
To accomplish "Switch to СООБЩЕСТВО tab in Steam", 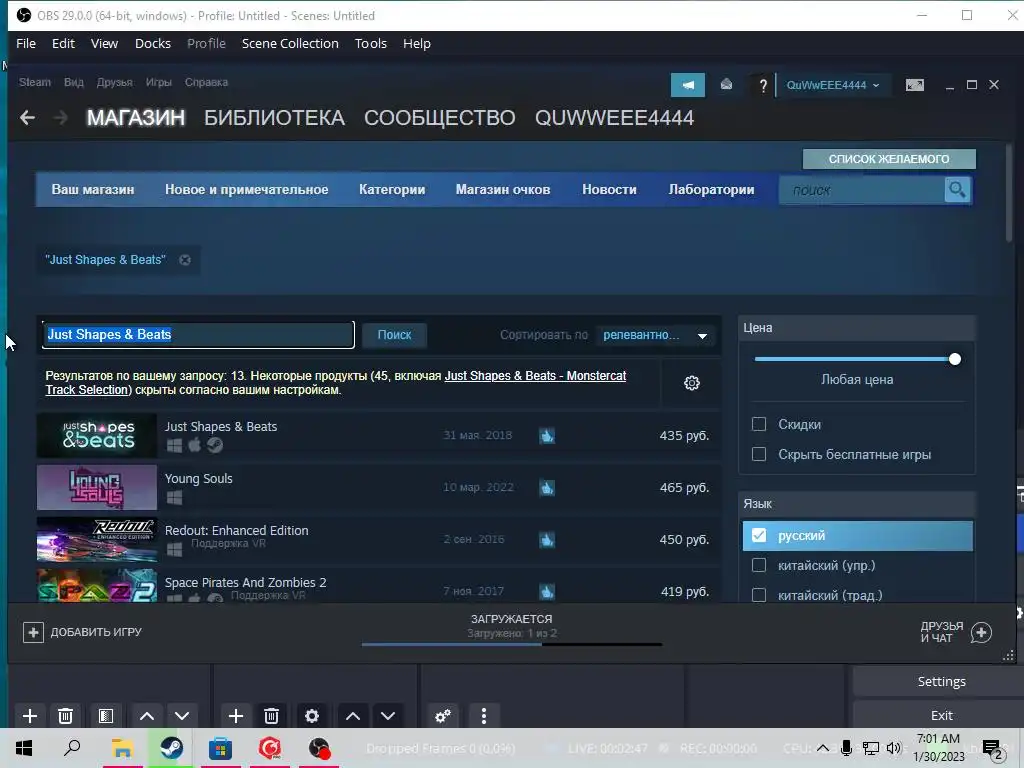I will (440, 118).
